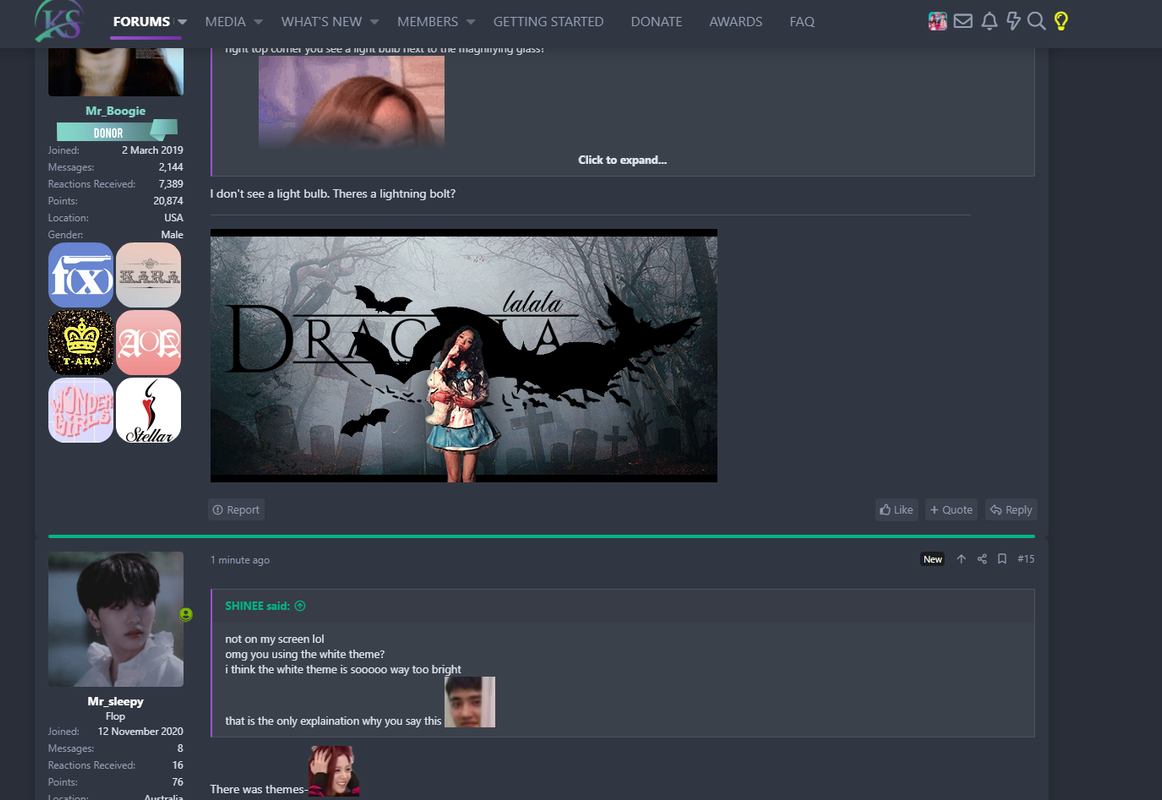This screenshot has height=800, width=1162.
Task: Share post #15 via the share icon
Action: coord(982,559)
